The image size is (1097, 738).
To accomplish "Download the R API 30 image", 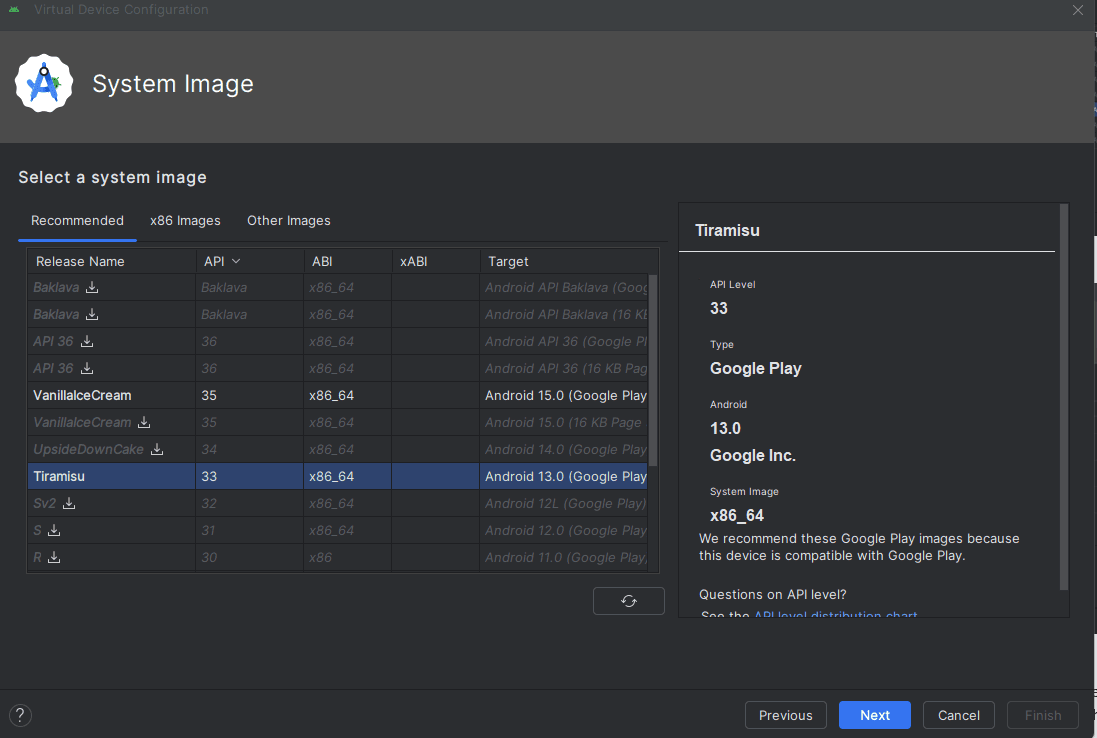I will pos(54,558).
